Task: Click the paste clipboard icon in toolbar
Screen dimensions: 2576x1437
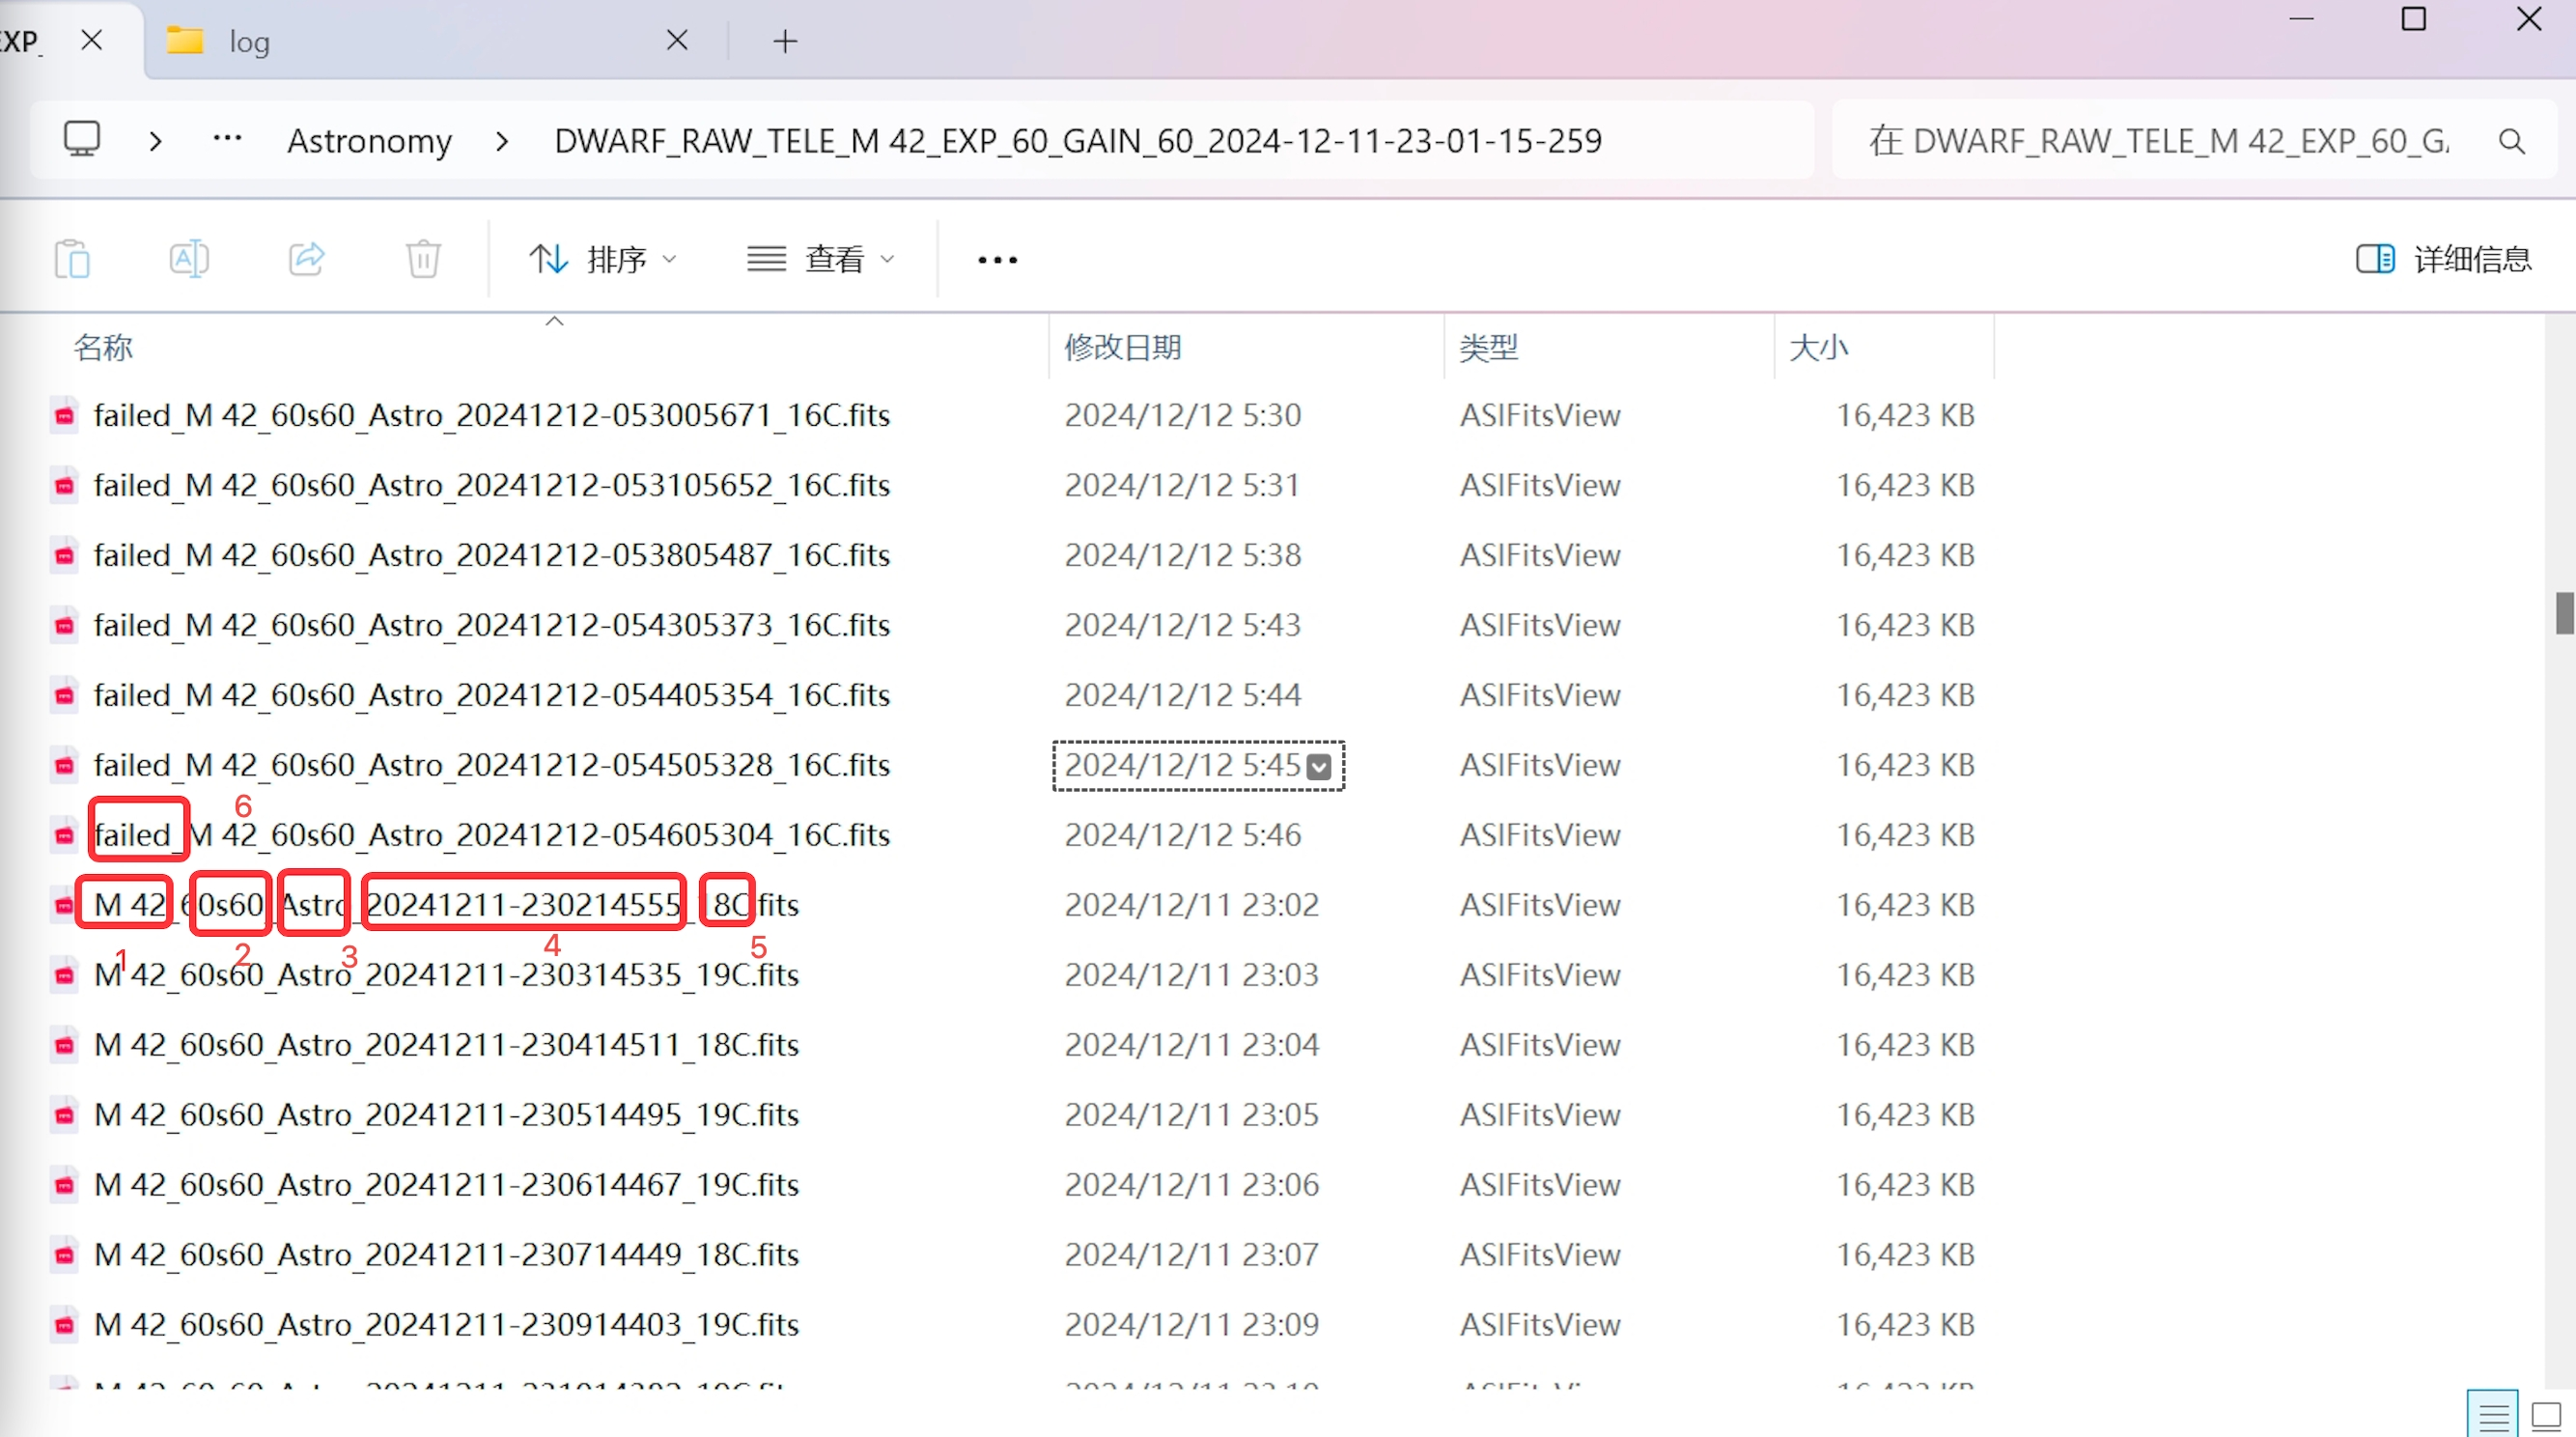Action: 72,259
